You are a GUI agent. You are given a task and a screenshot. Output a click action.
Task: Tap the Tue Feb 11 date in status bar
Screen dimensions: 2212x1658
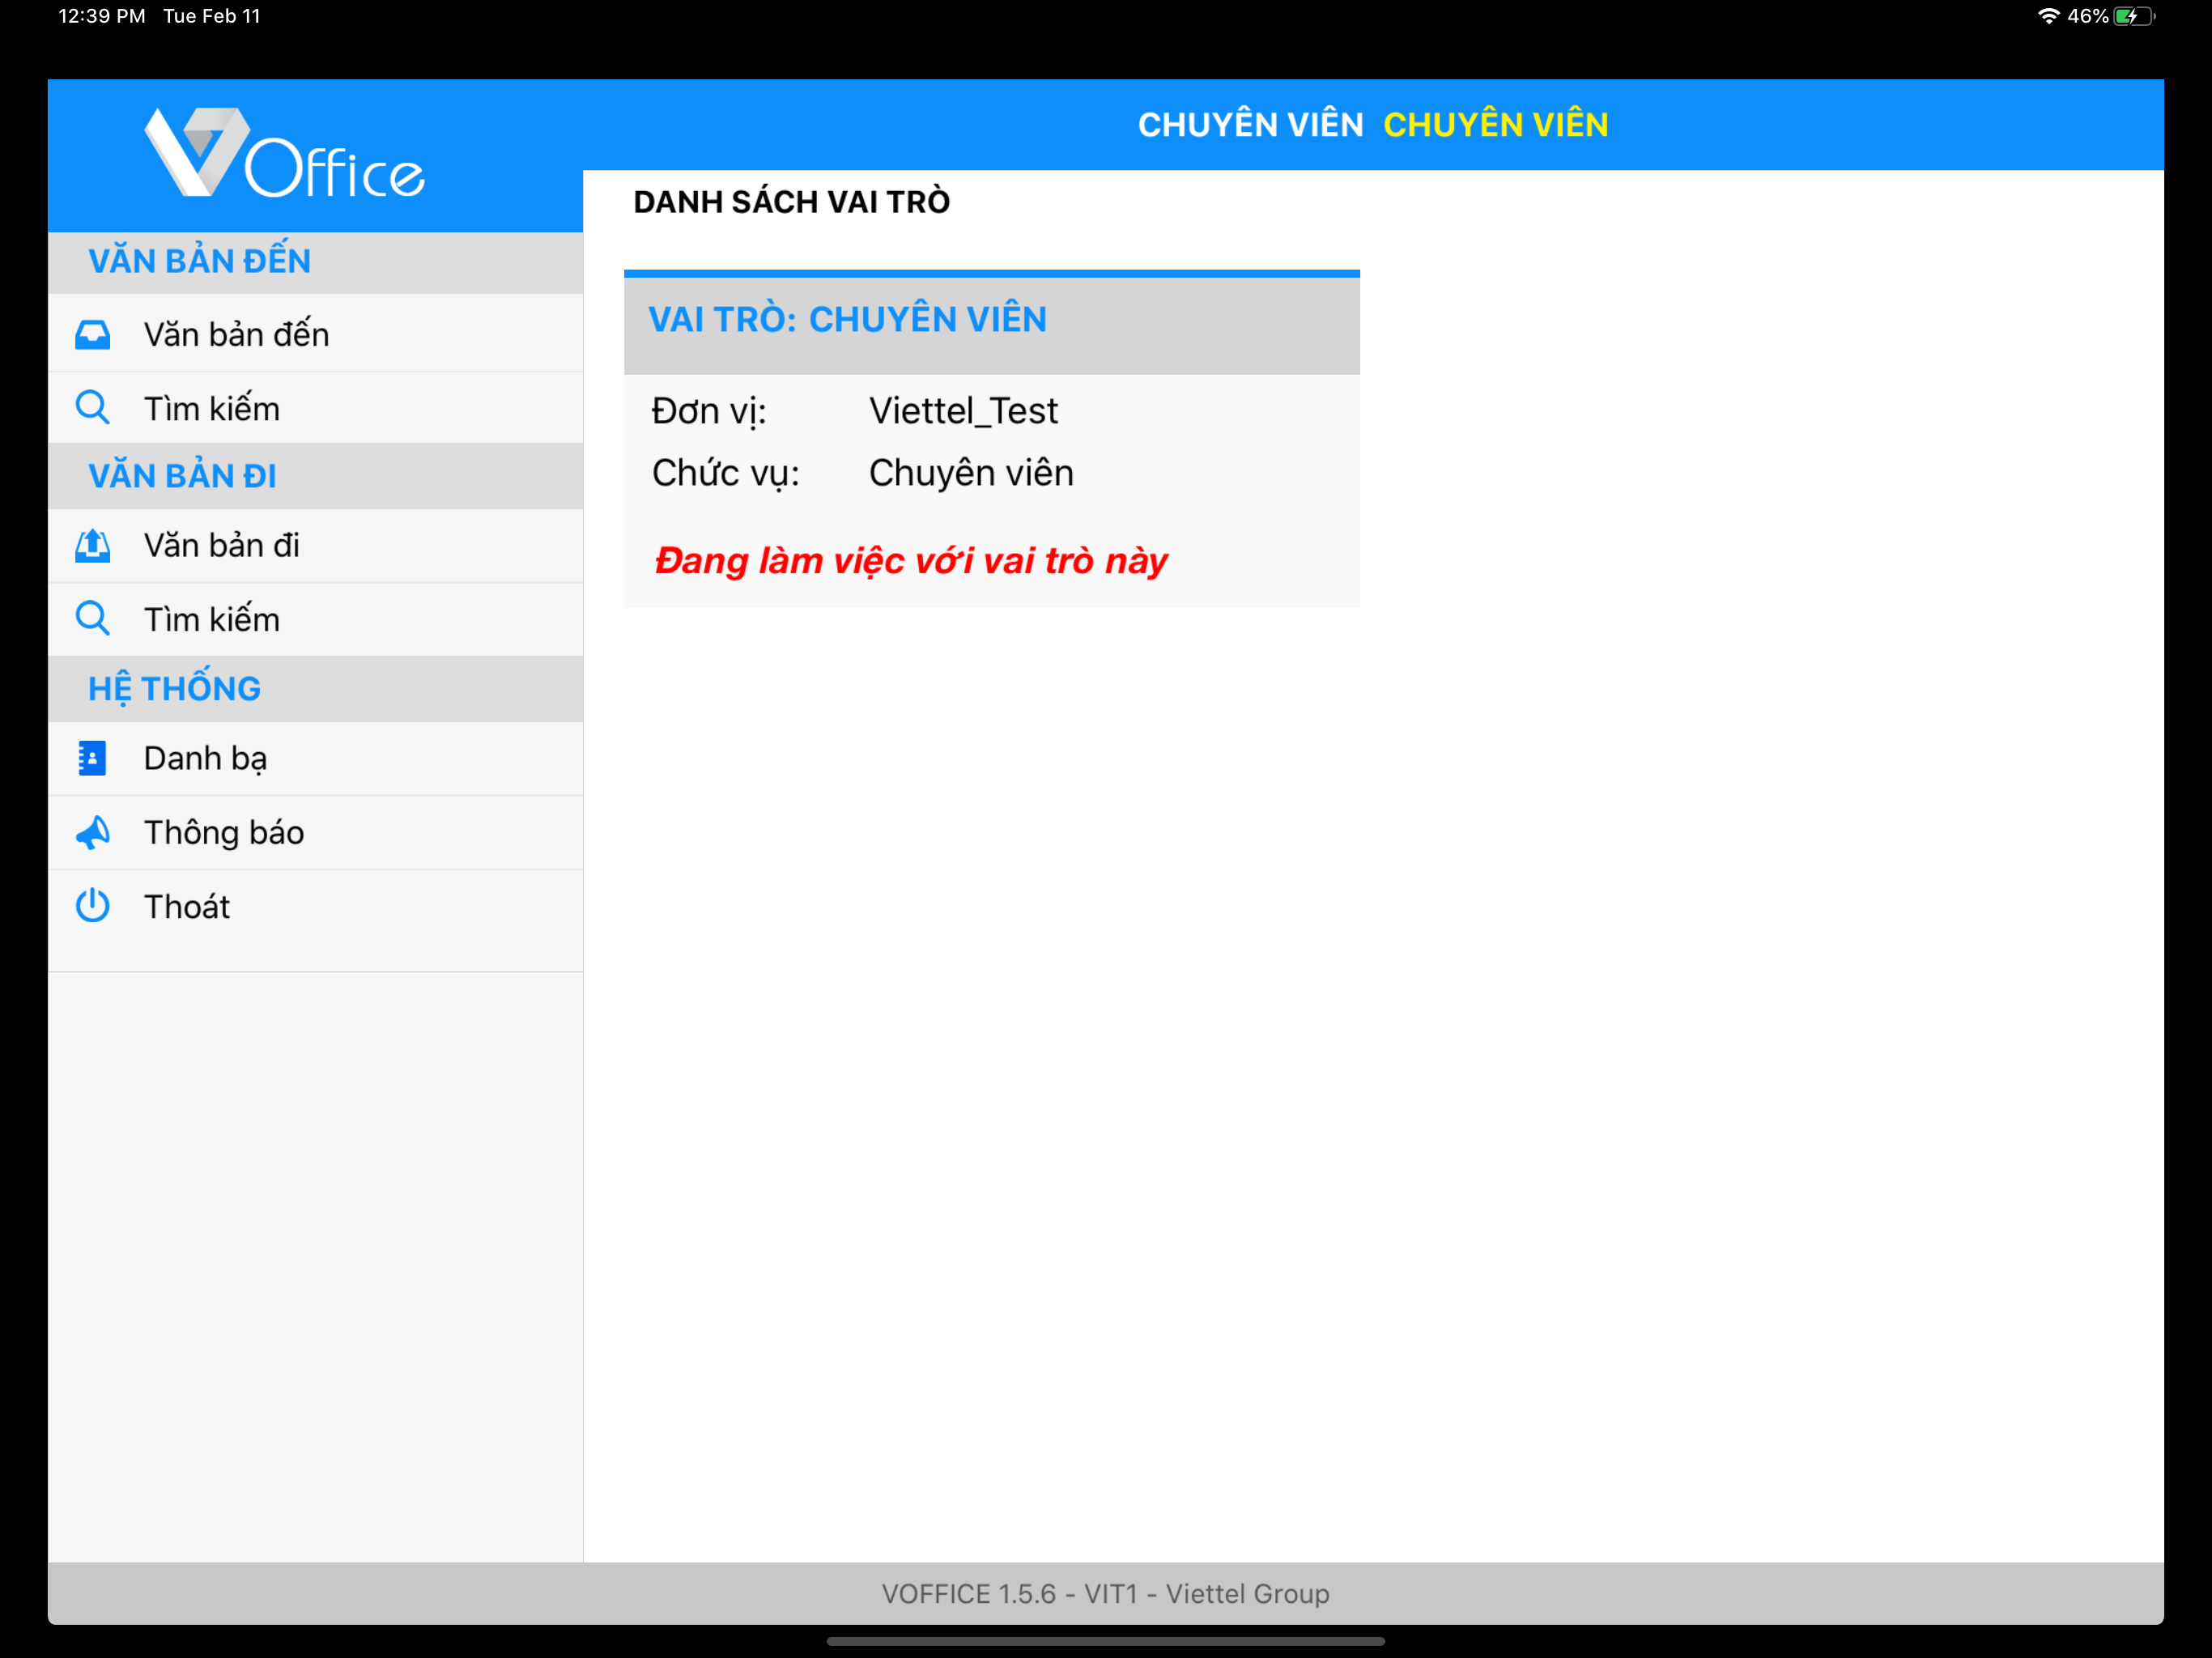pyautogui.click(x=211, y=16)
